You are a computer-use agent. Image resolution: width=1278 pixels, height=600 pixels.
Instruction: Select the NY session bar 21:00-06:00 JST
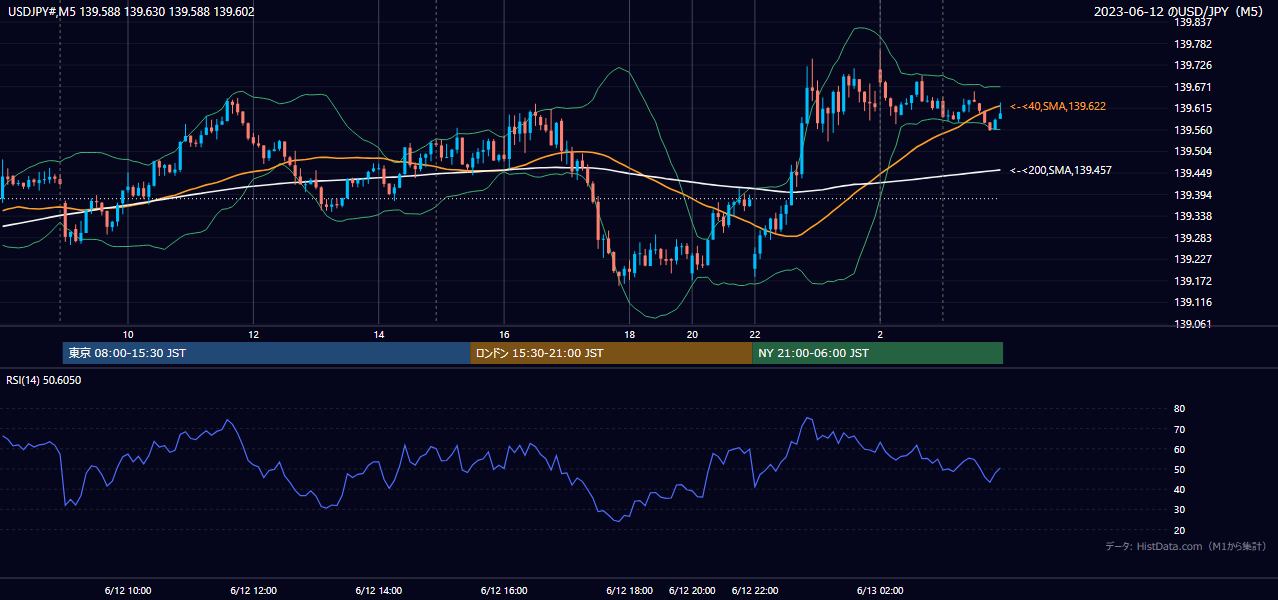click(877, 353)
